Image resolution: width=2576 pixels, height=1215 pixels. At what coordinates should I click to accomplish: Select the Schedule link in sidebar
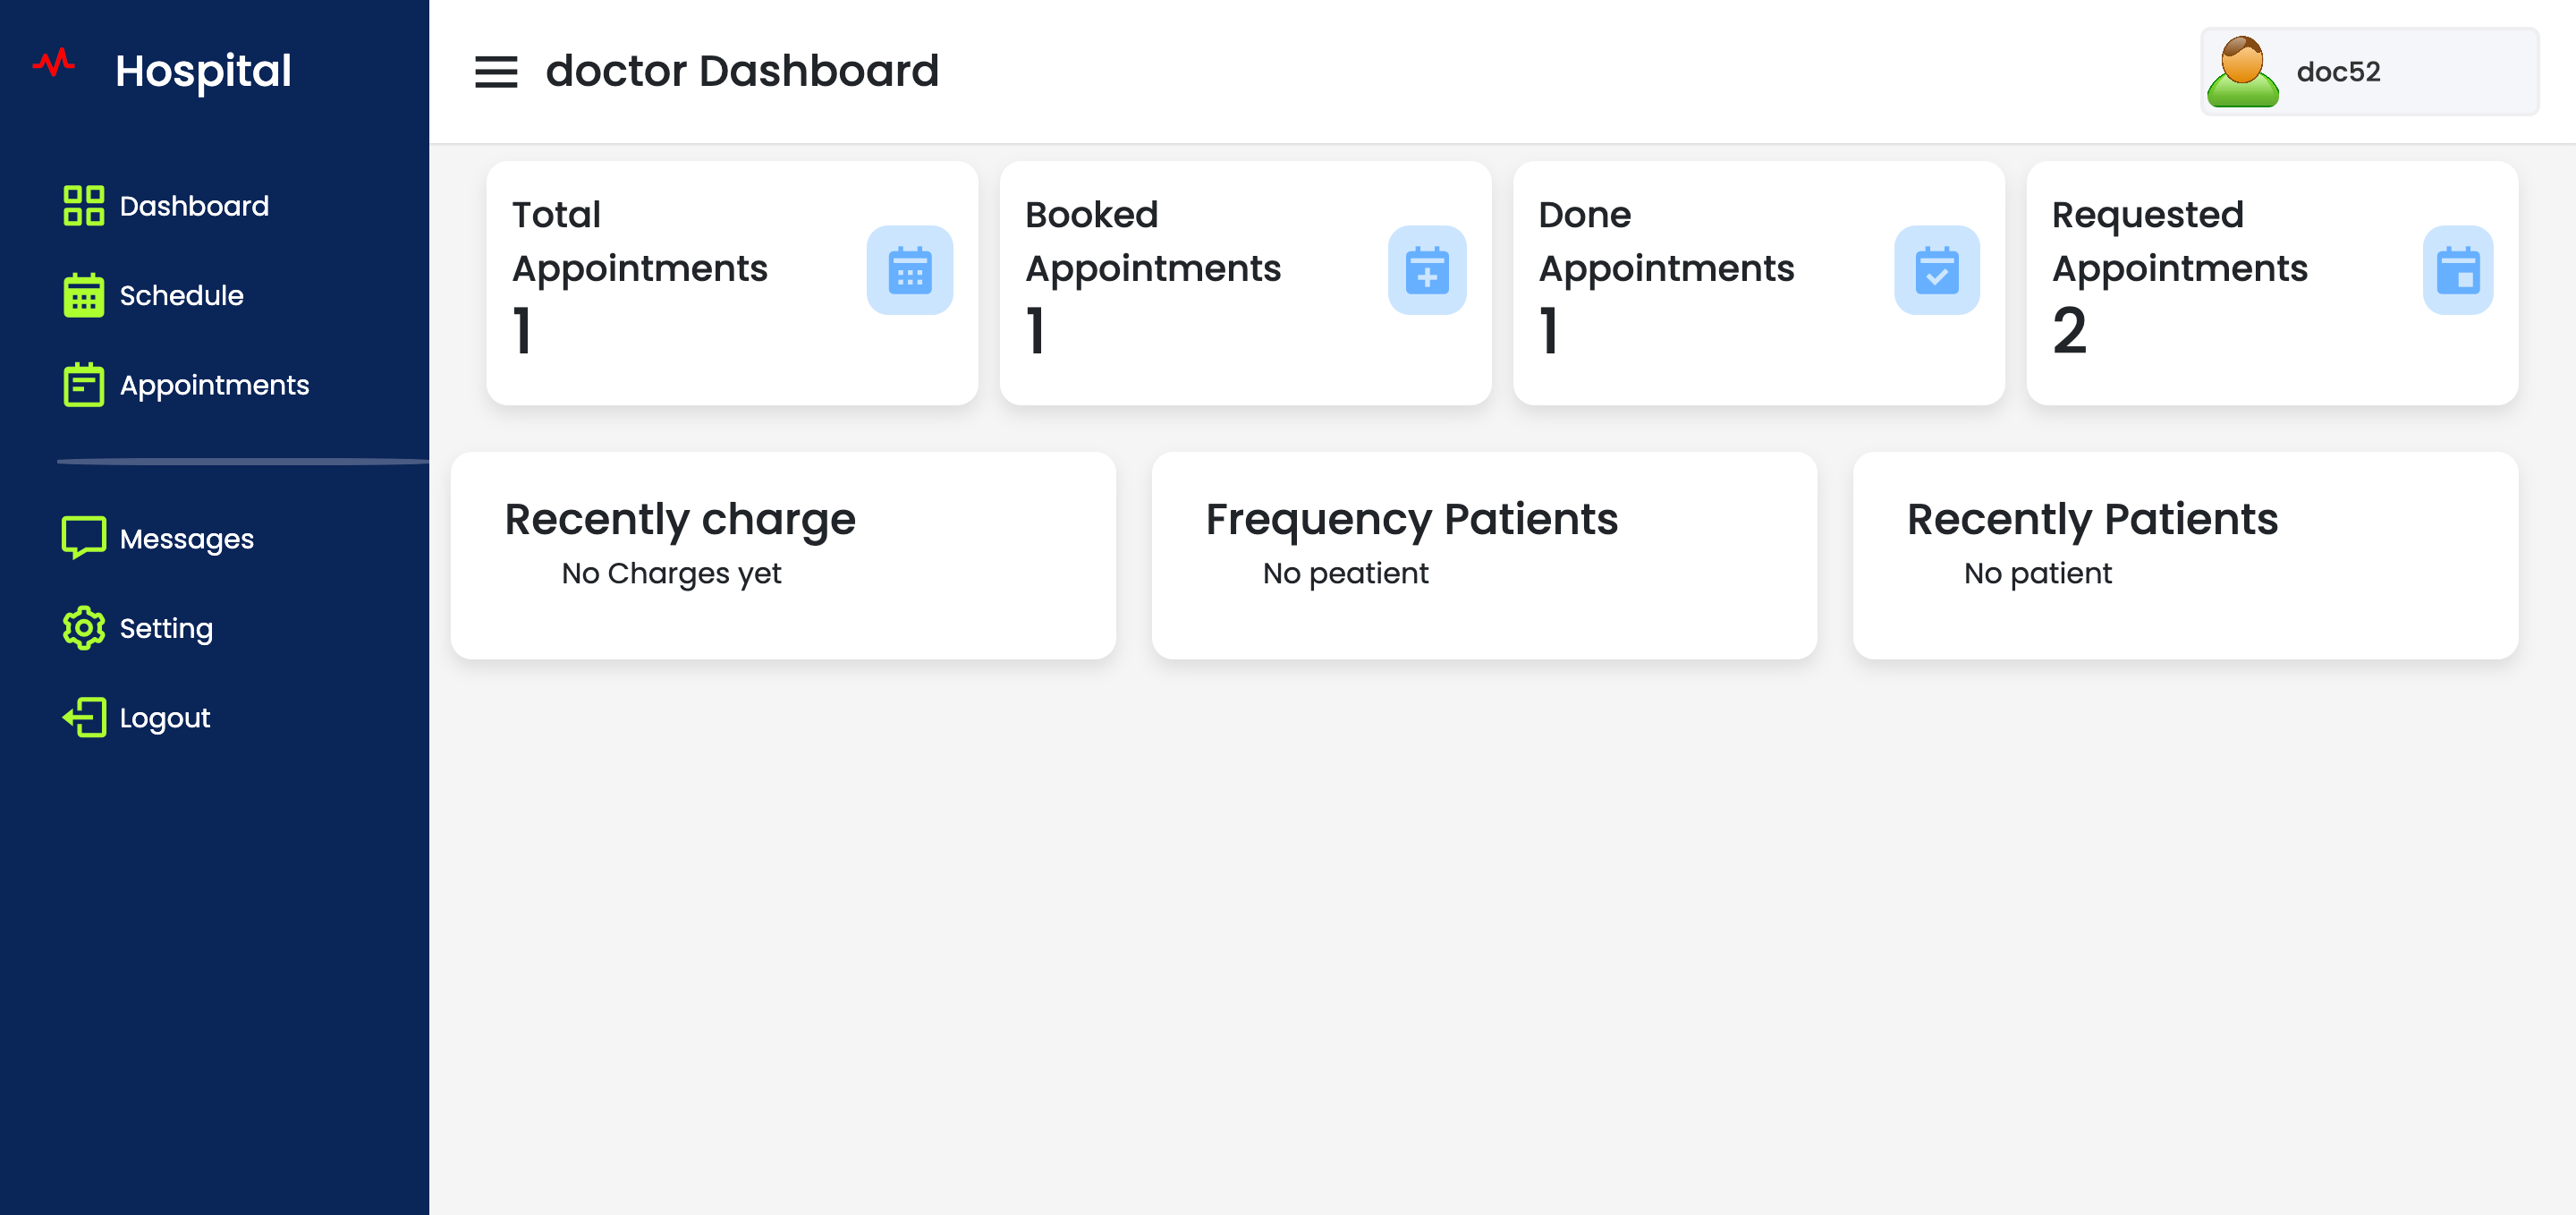(181, 295)
